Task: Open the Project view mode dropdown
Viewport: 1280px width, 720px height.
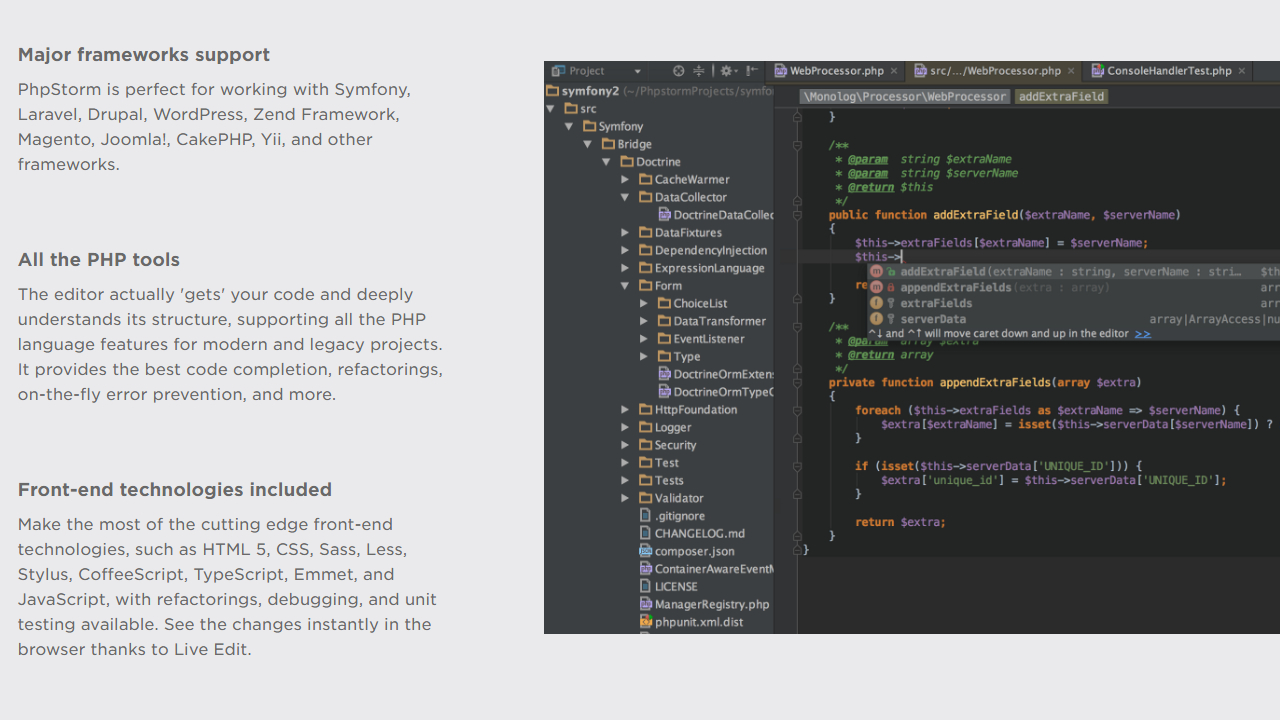Action: pos(638,71)
